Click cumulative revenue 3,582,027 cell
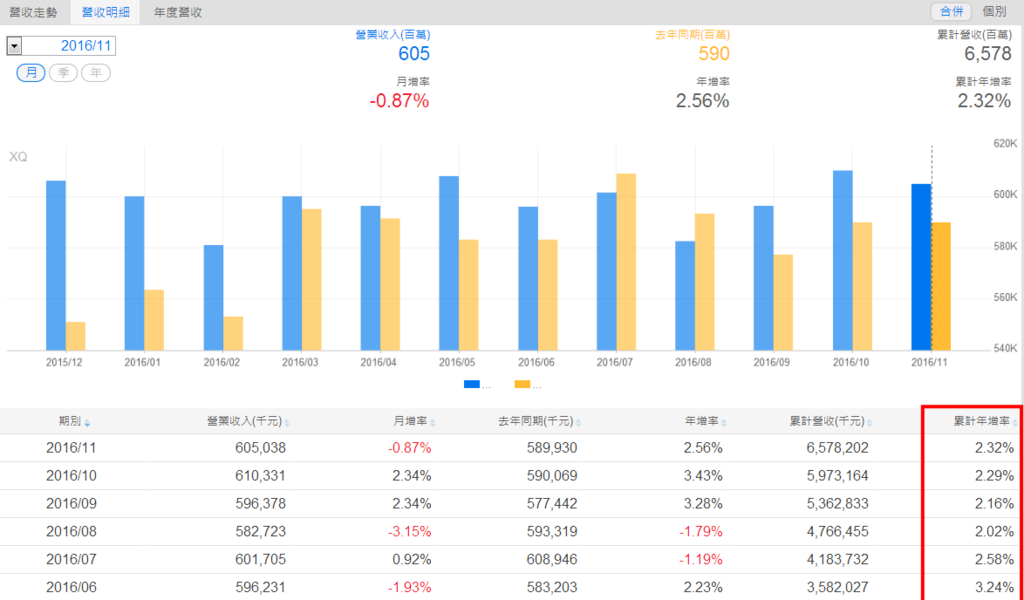 tap(838, 588)
